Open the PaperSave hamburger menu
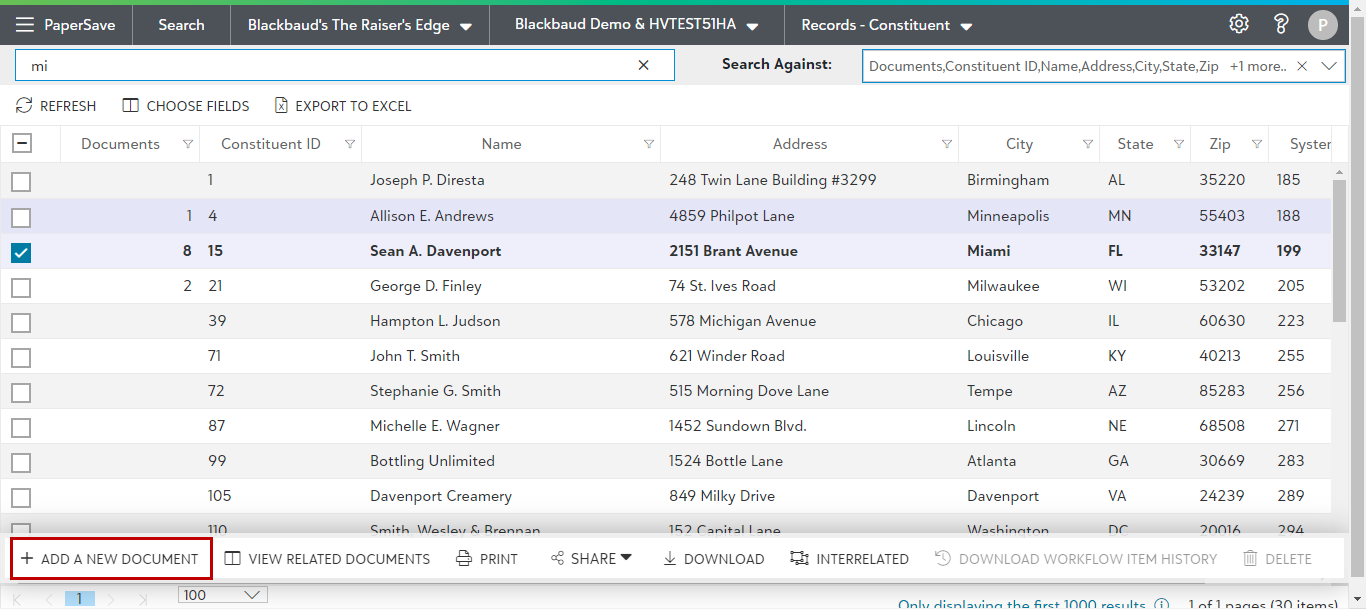Screen dimensions: 1366x609 [x=25, y=25]
